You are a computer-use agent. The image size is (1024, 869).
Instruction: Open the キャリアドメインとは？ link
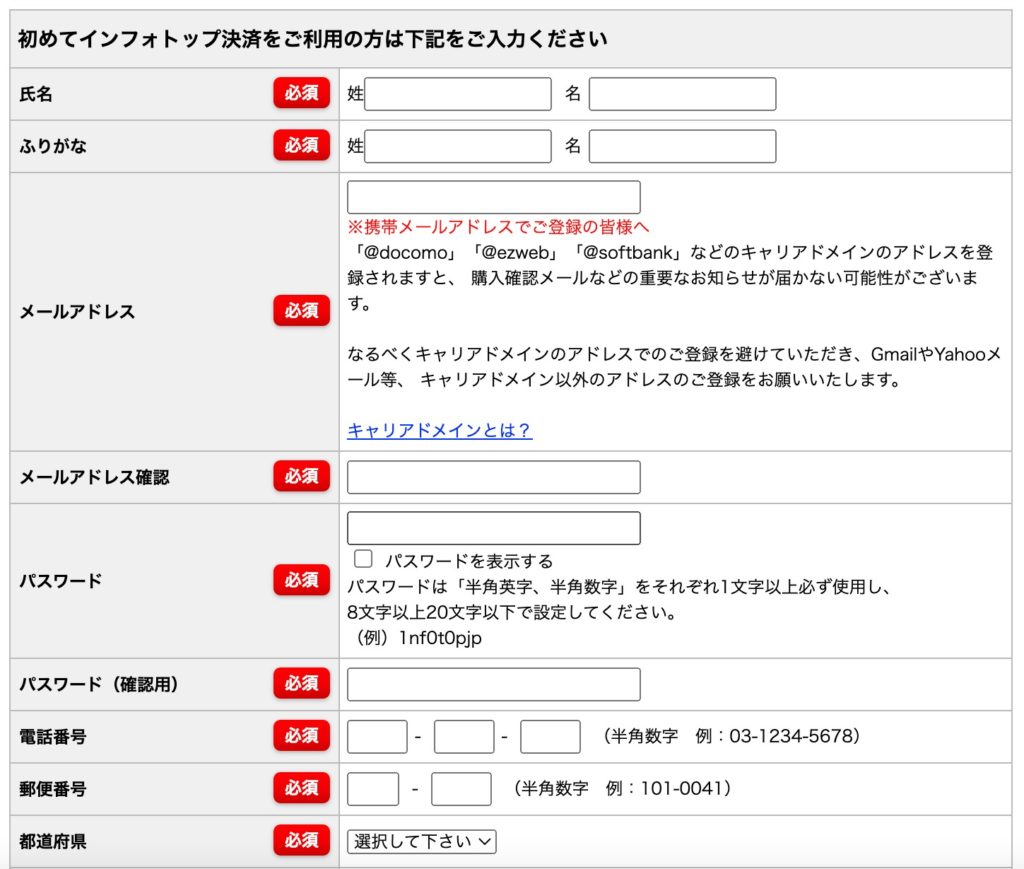coord(439,430)
